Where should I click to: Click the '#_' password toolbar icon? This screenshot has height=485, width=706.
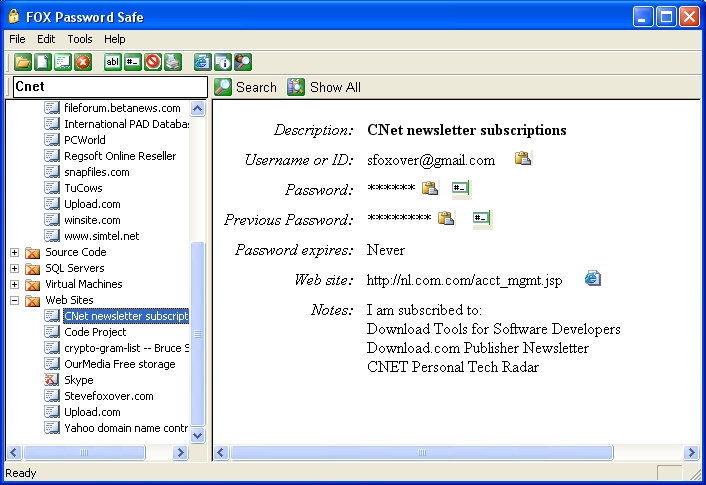[133, 62]
